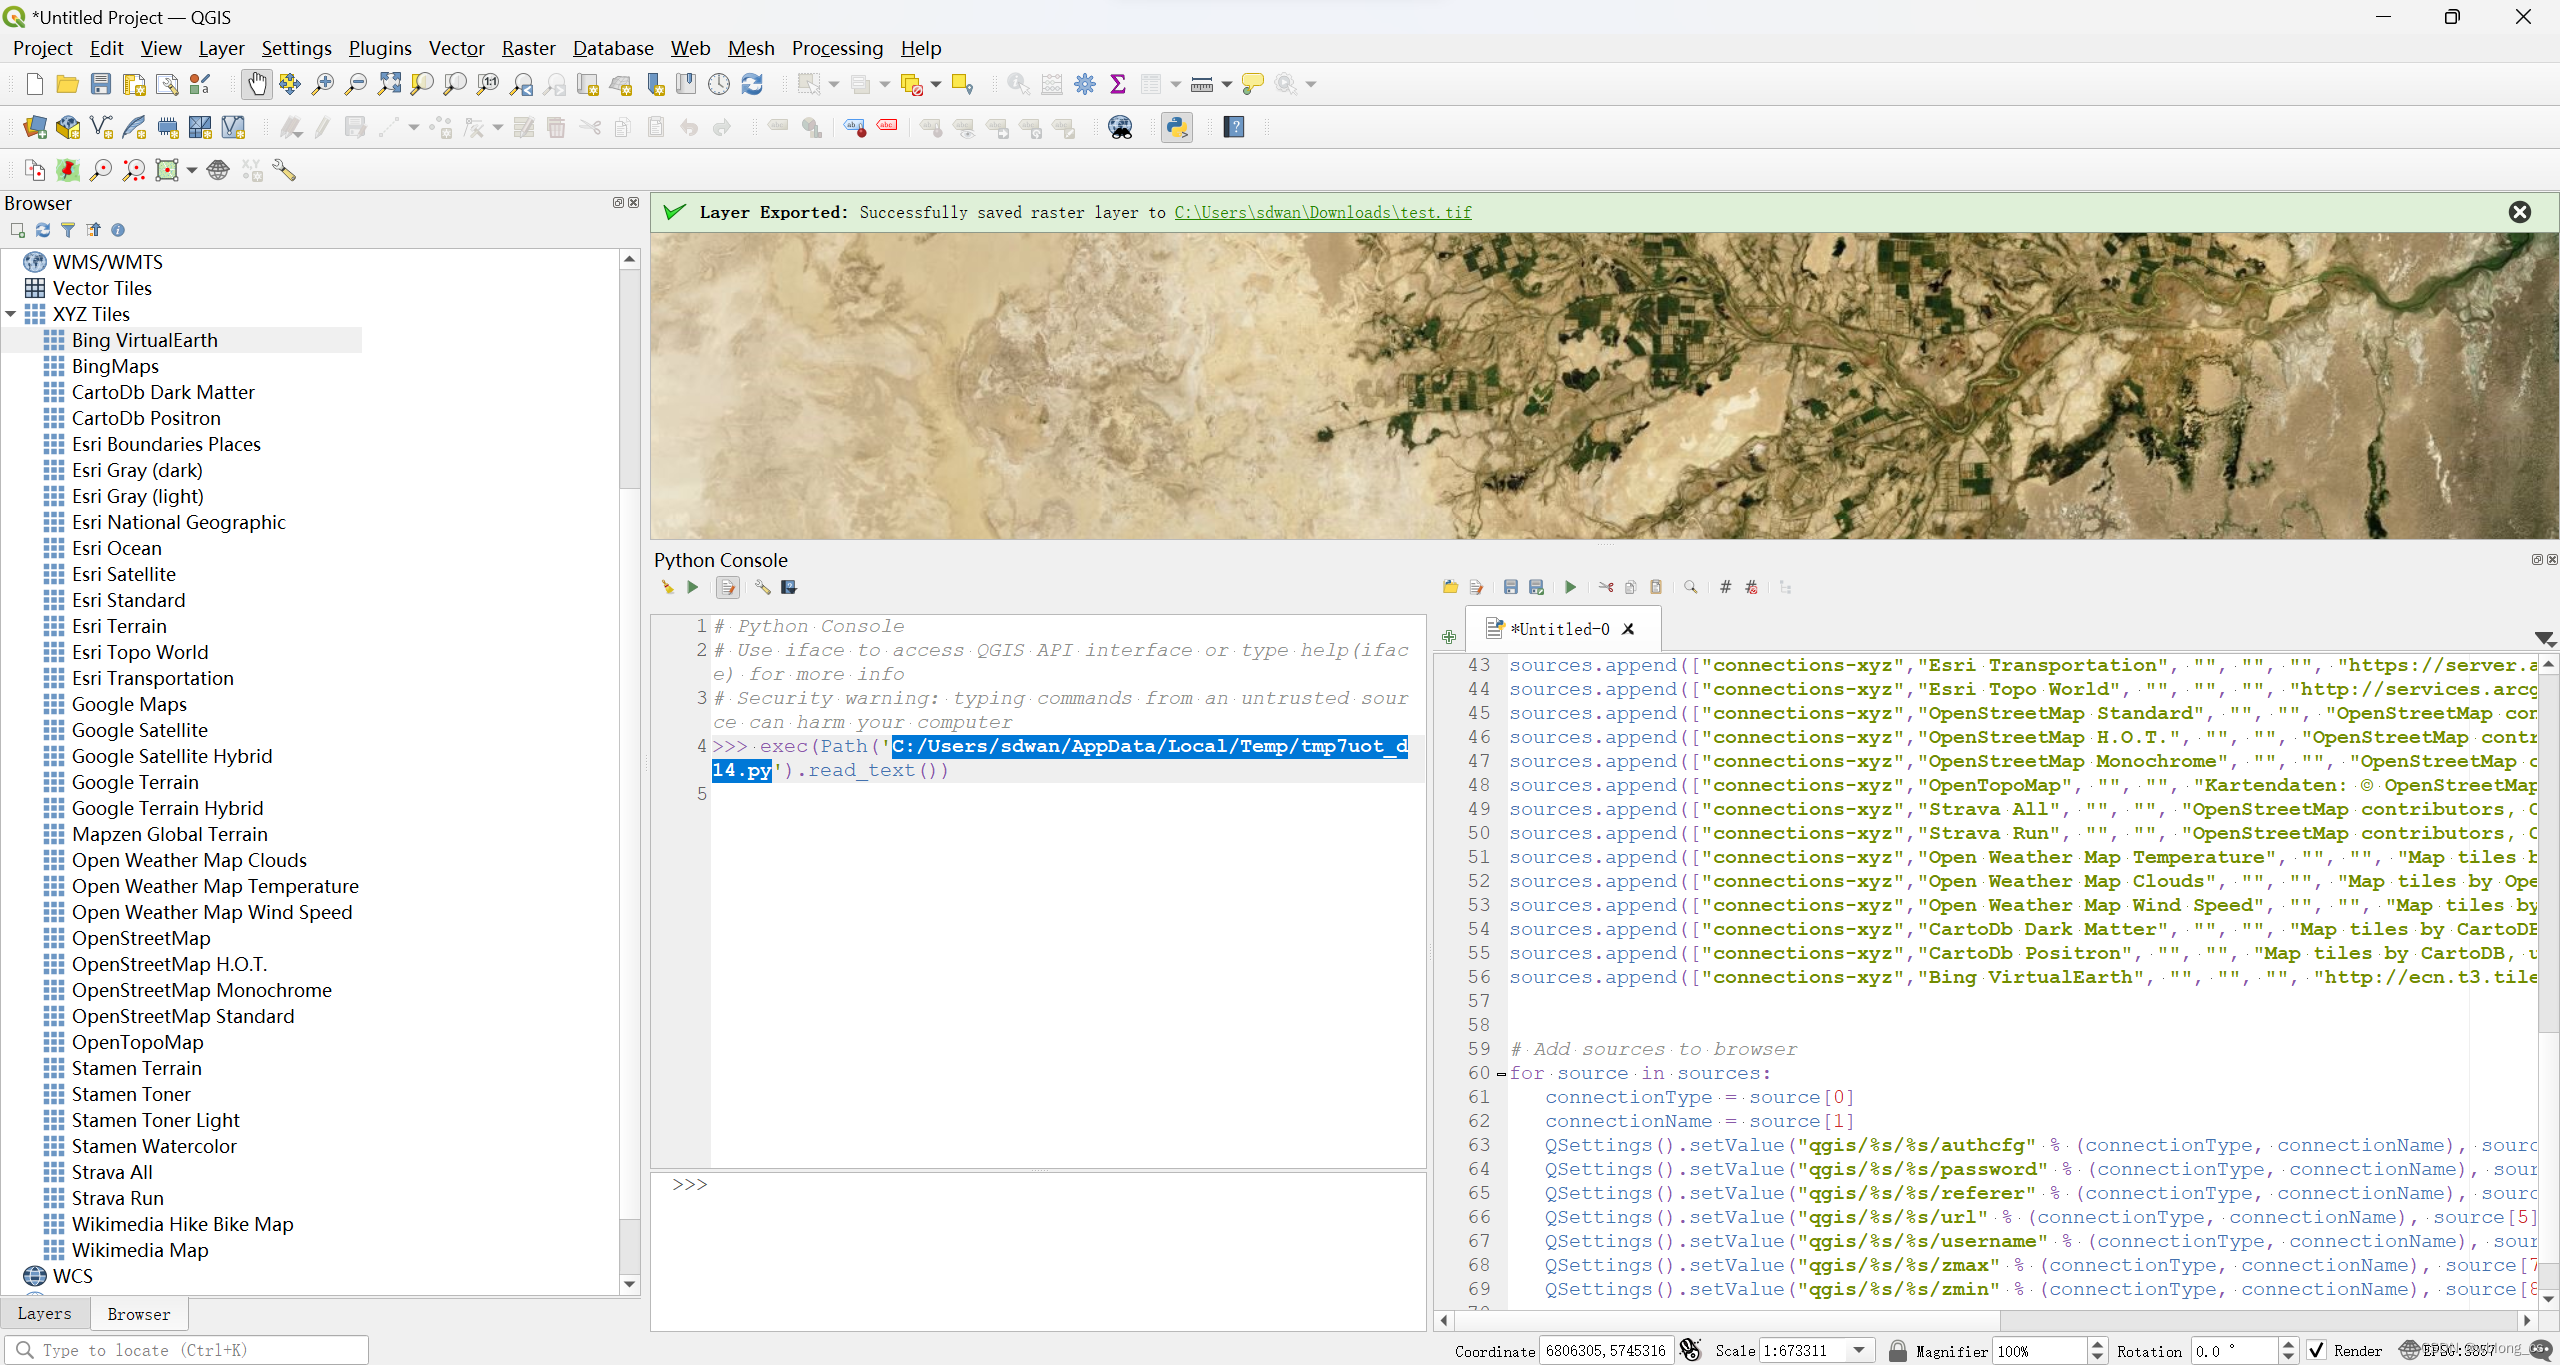2560x1365 pixels.
Task: Enable comment on selected console code
Action: coord(1724,587)
